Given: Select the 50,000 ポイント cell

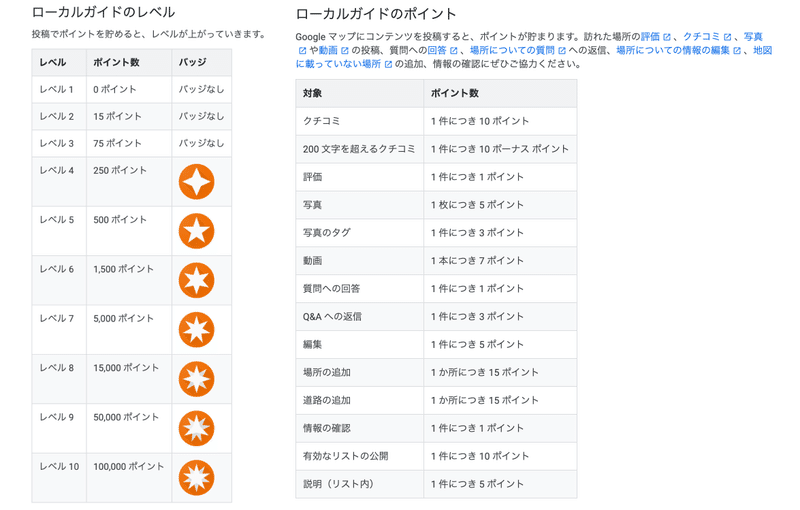Looking at the screenshot, I should [x=129, y=428].
